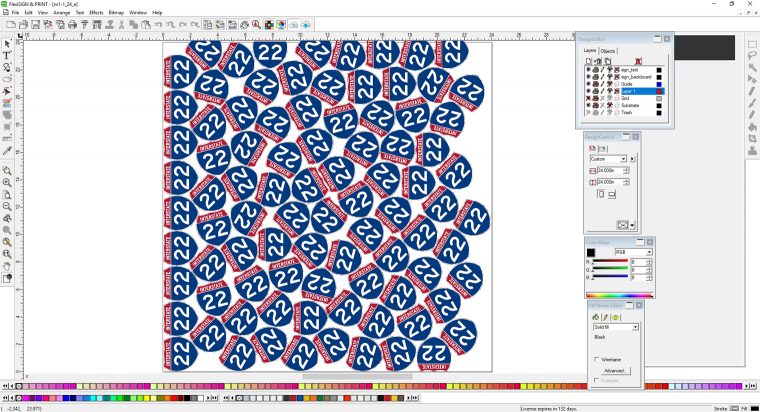
Task: Toggle printable icon of sign_text layer
Action: 596,70
